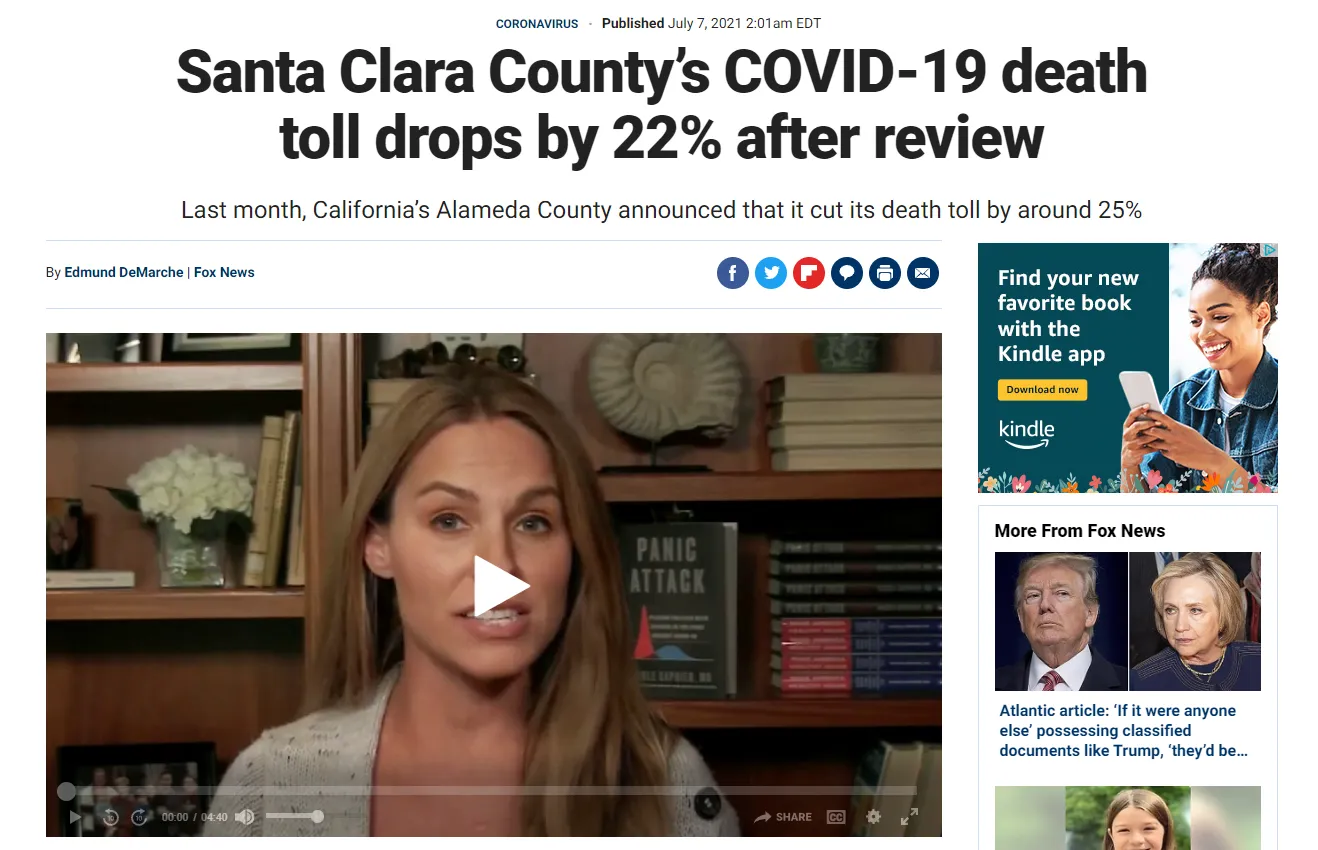The width and height of the screenshot is (1318, 850).
Task: Skip video forward 10 seconds
Action: coord(140,817)
